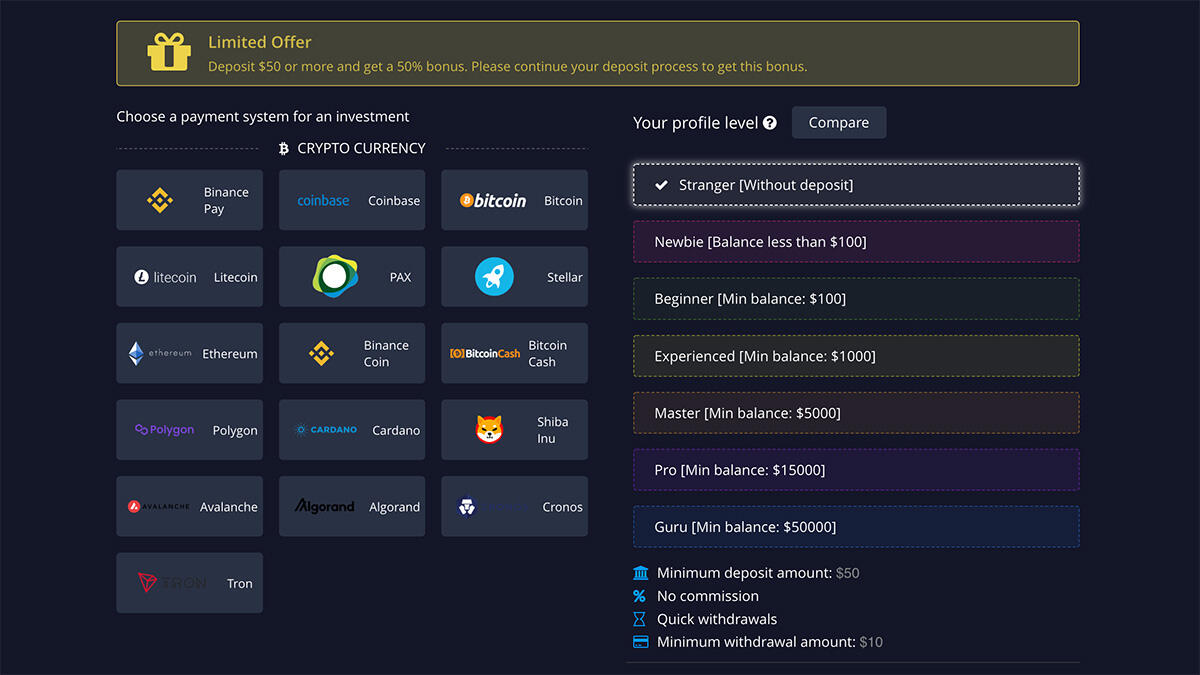The image size is (1200, 675).
Task: Select the Master min balance $5000 level
Action: click(x=856, y=413)
